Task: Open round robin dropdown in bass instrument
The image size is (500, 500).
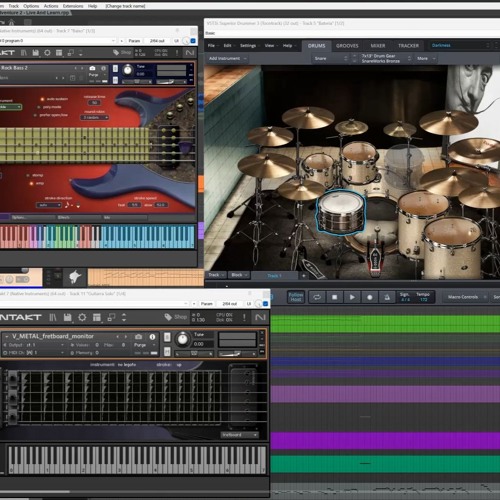Action: point(95,118)
